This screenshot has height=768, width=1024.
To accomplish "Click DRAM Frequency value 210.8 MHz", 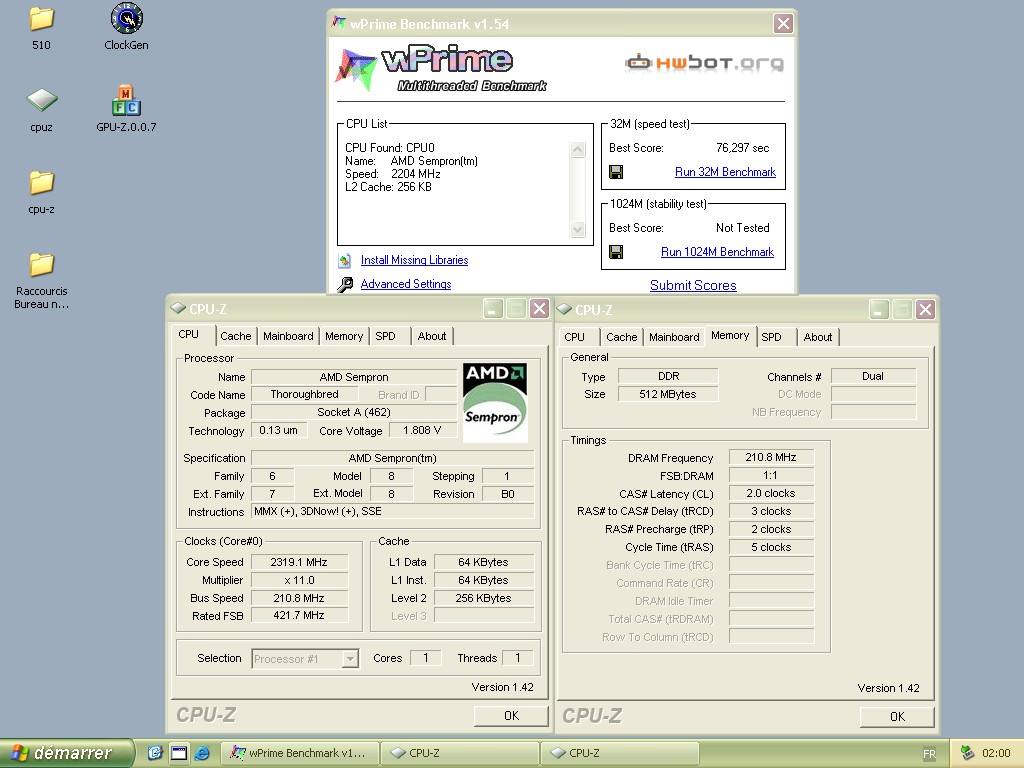I will [771, 458].
